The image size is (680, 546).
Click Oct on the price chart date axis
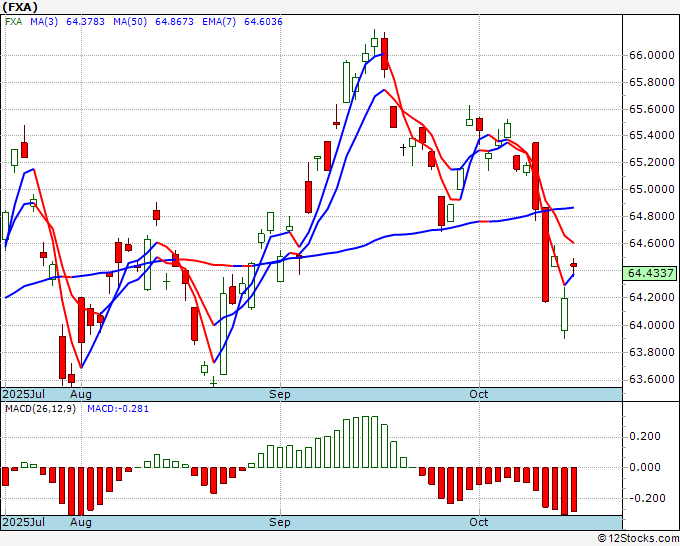tap(479, 394)
